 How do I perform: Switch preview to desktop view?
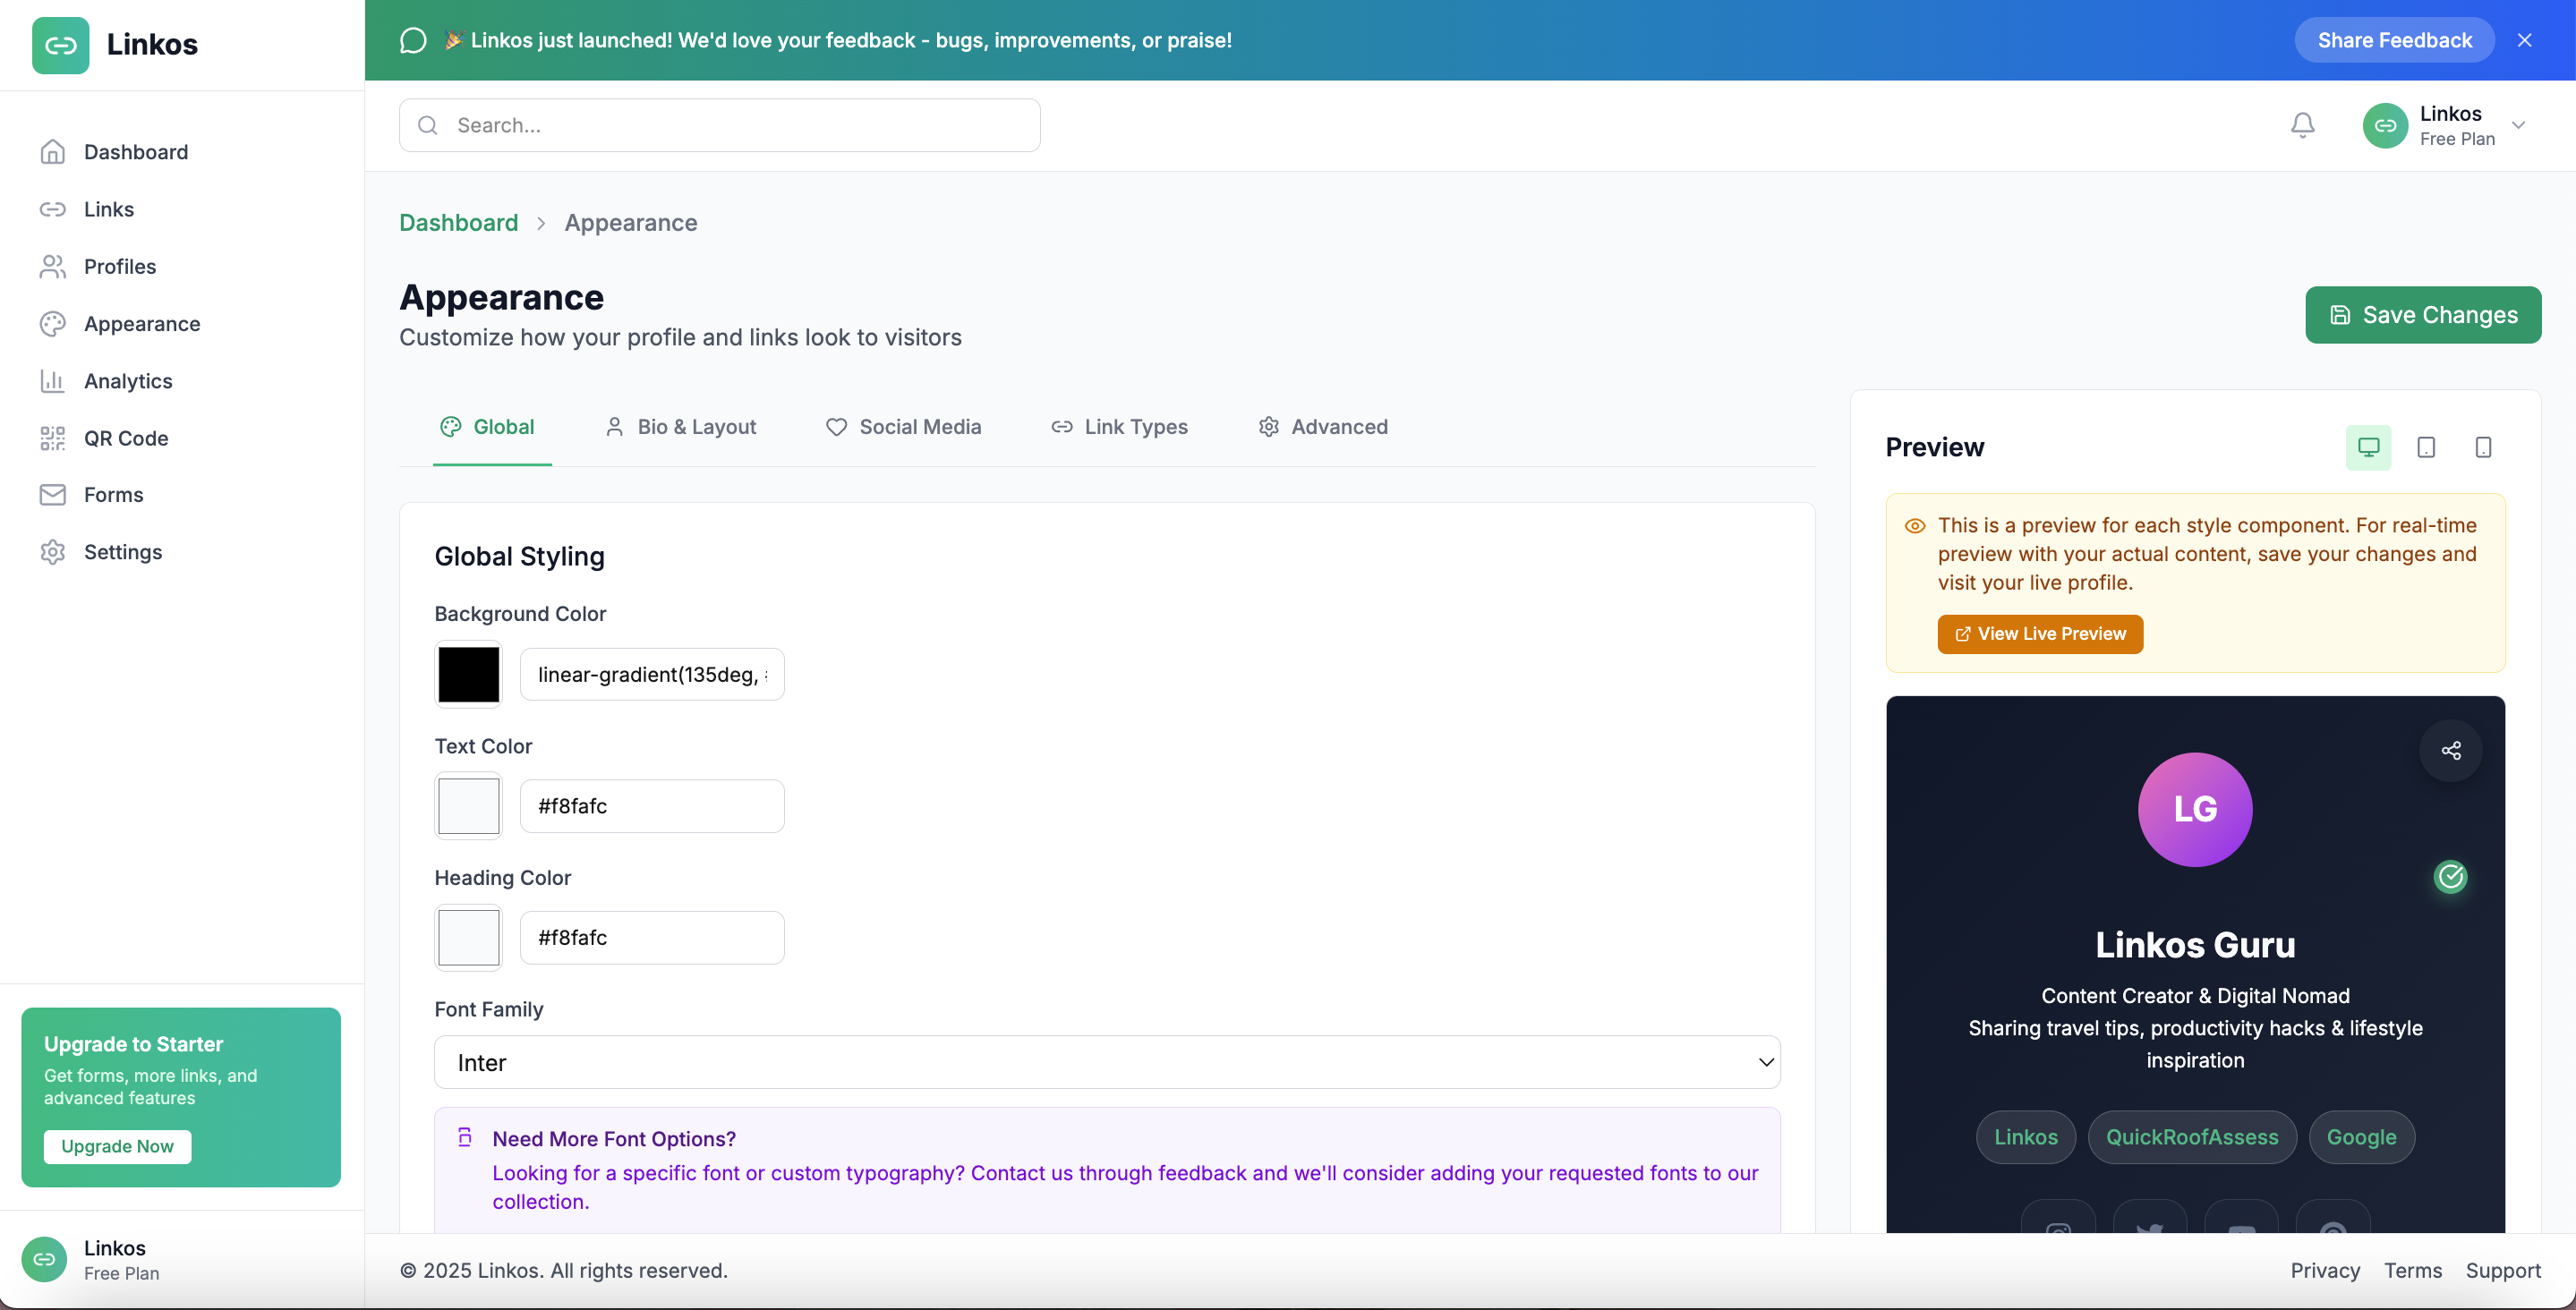tap(2368, 447)
